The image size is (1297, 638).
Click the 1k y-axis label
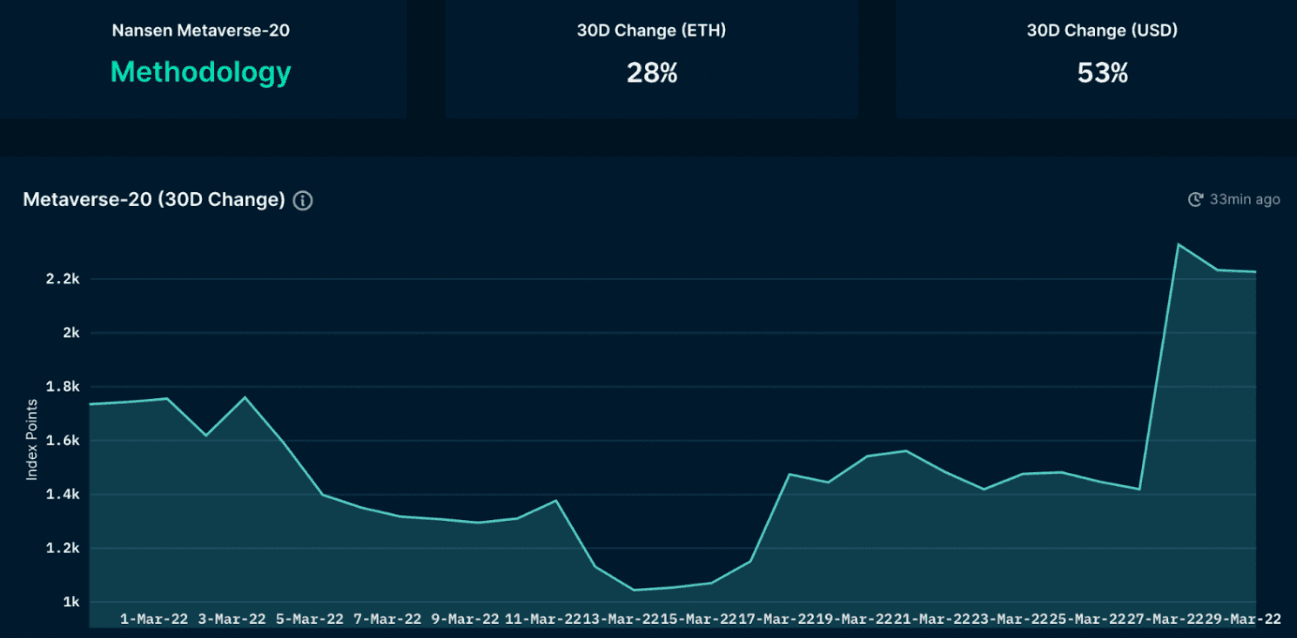(x=71, y=602)
